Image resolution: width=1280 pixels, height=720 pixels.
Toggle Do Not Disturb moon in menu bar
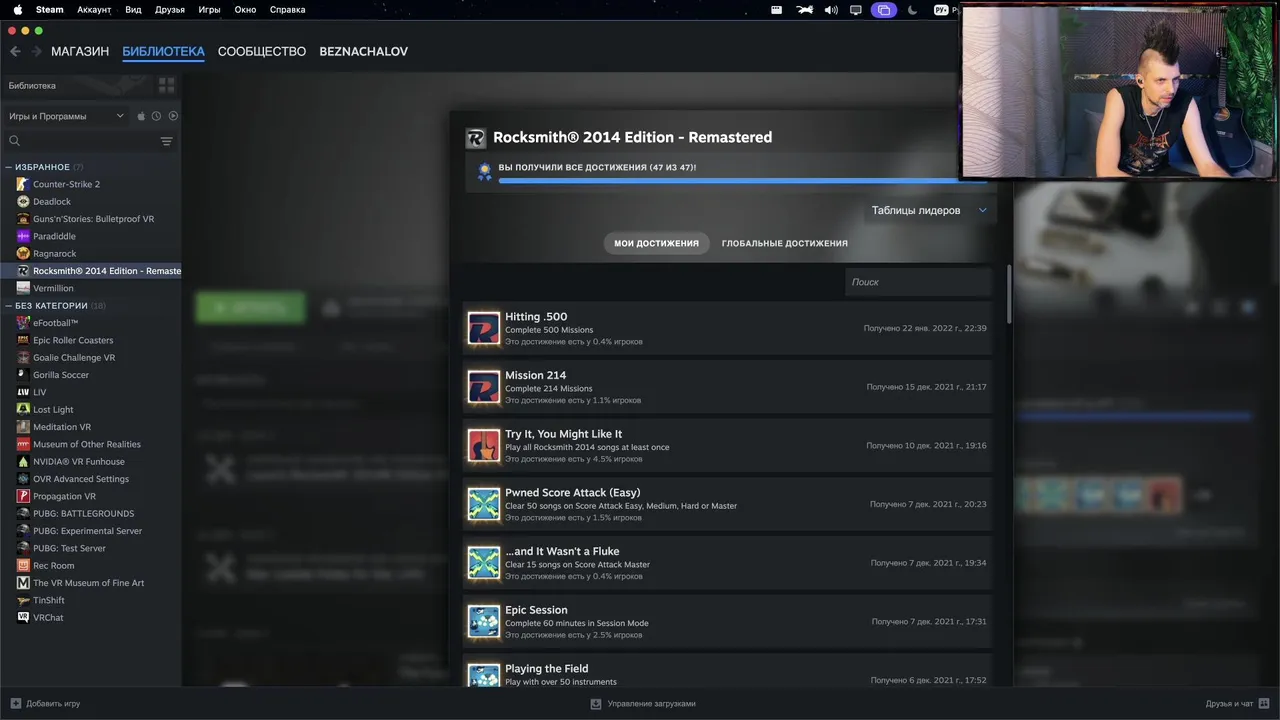pyautogui.click(x=912, y=10)
